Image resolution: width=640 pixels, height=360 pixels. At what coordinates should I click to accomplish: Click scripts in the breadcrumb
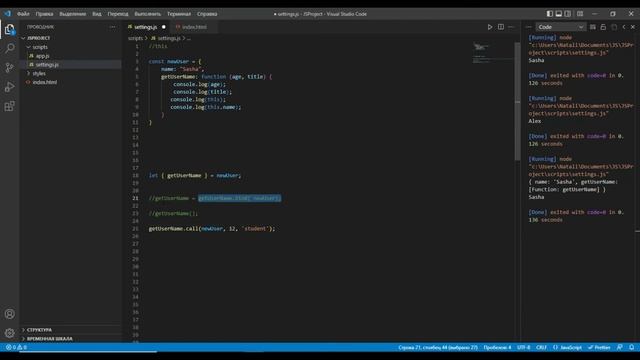coord(135,38)
